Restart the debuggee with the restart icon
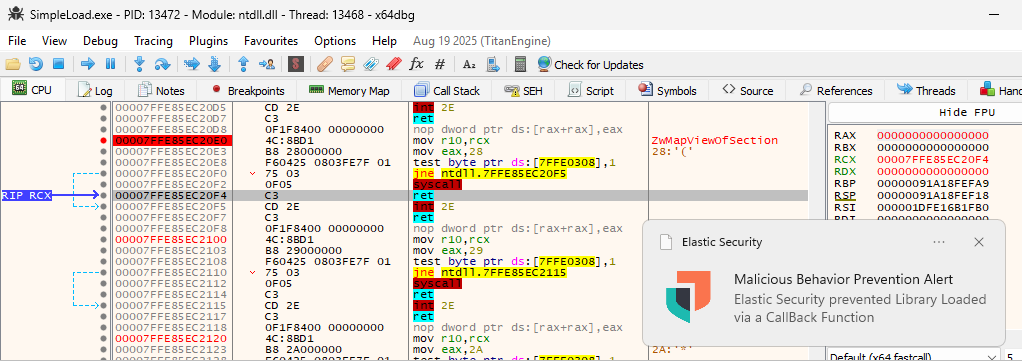 tap(36, 65)
